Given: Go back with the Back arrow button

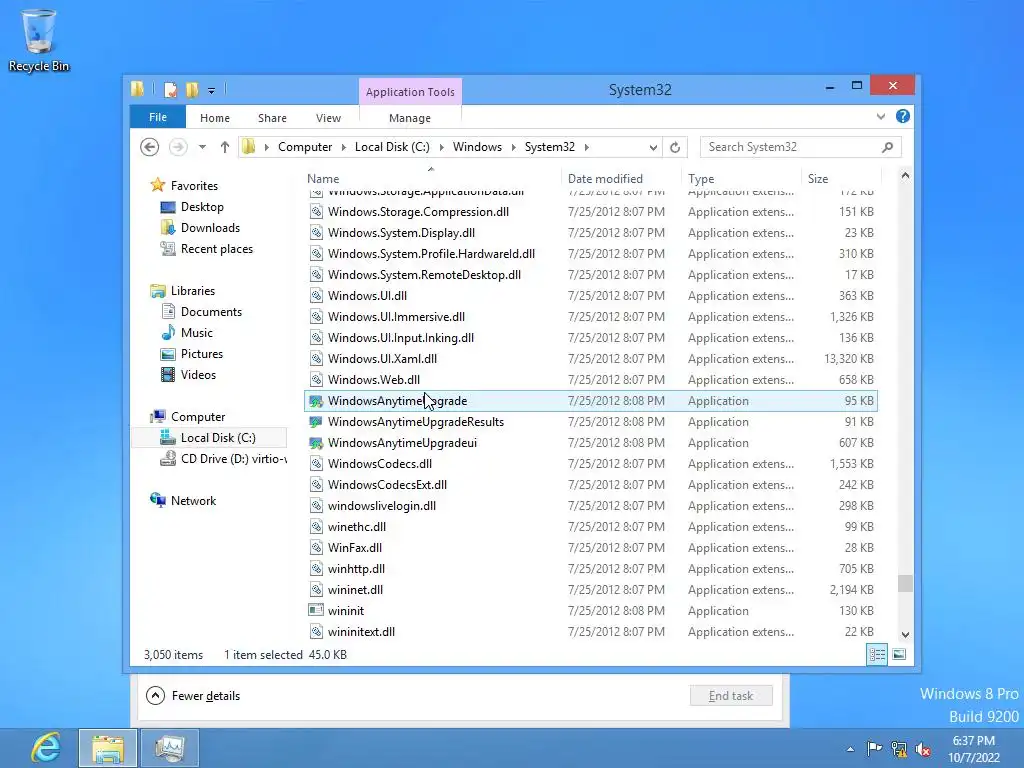Looking at the screenshot, I should click(x=150, y=147).
